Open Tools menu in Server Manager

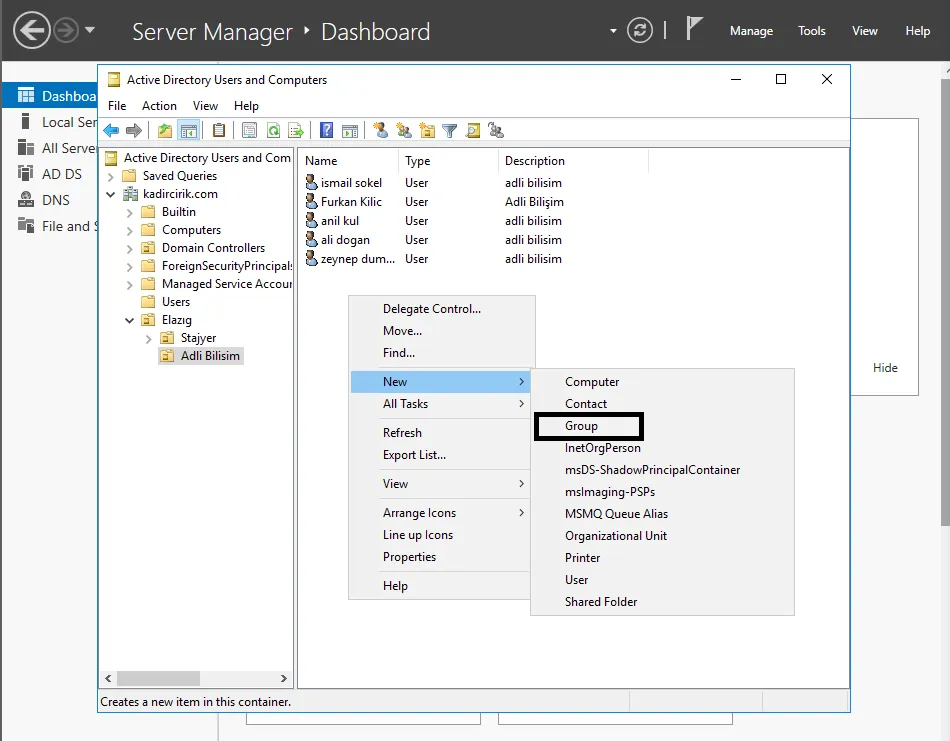click(x=811, y=30)
